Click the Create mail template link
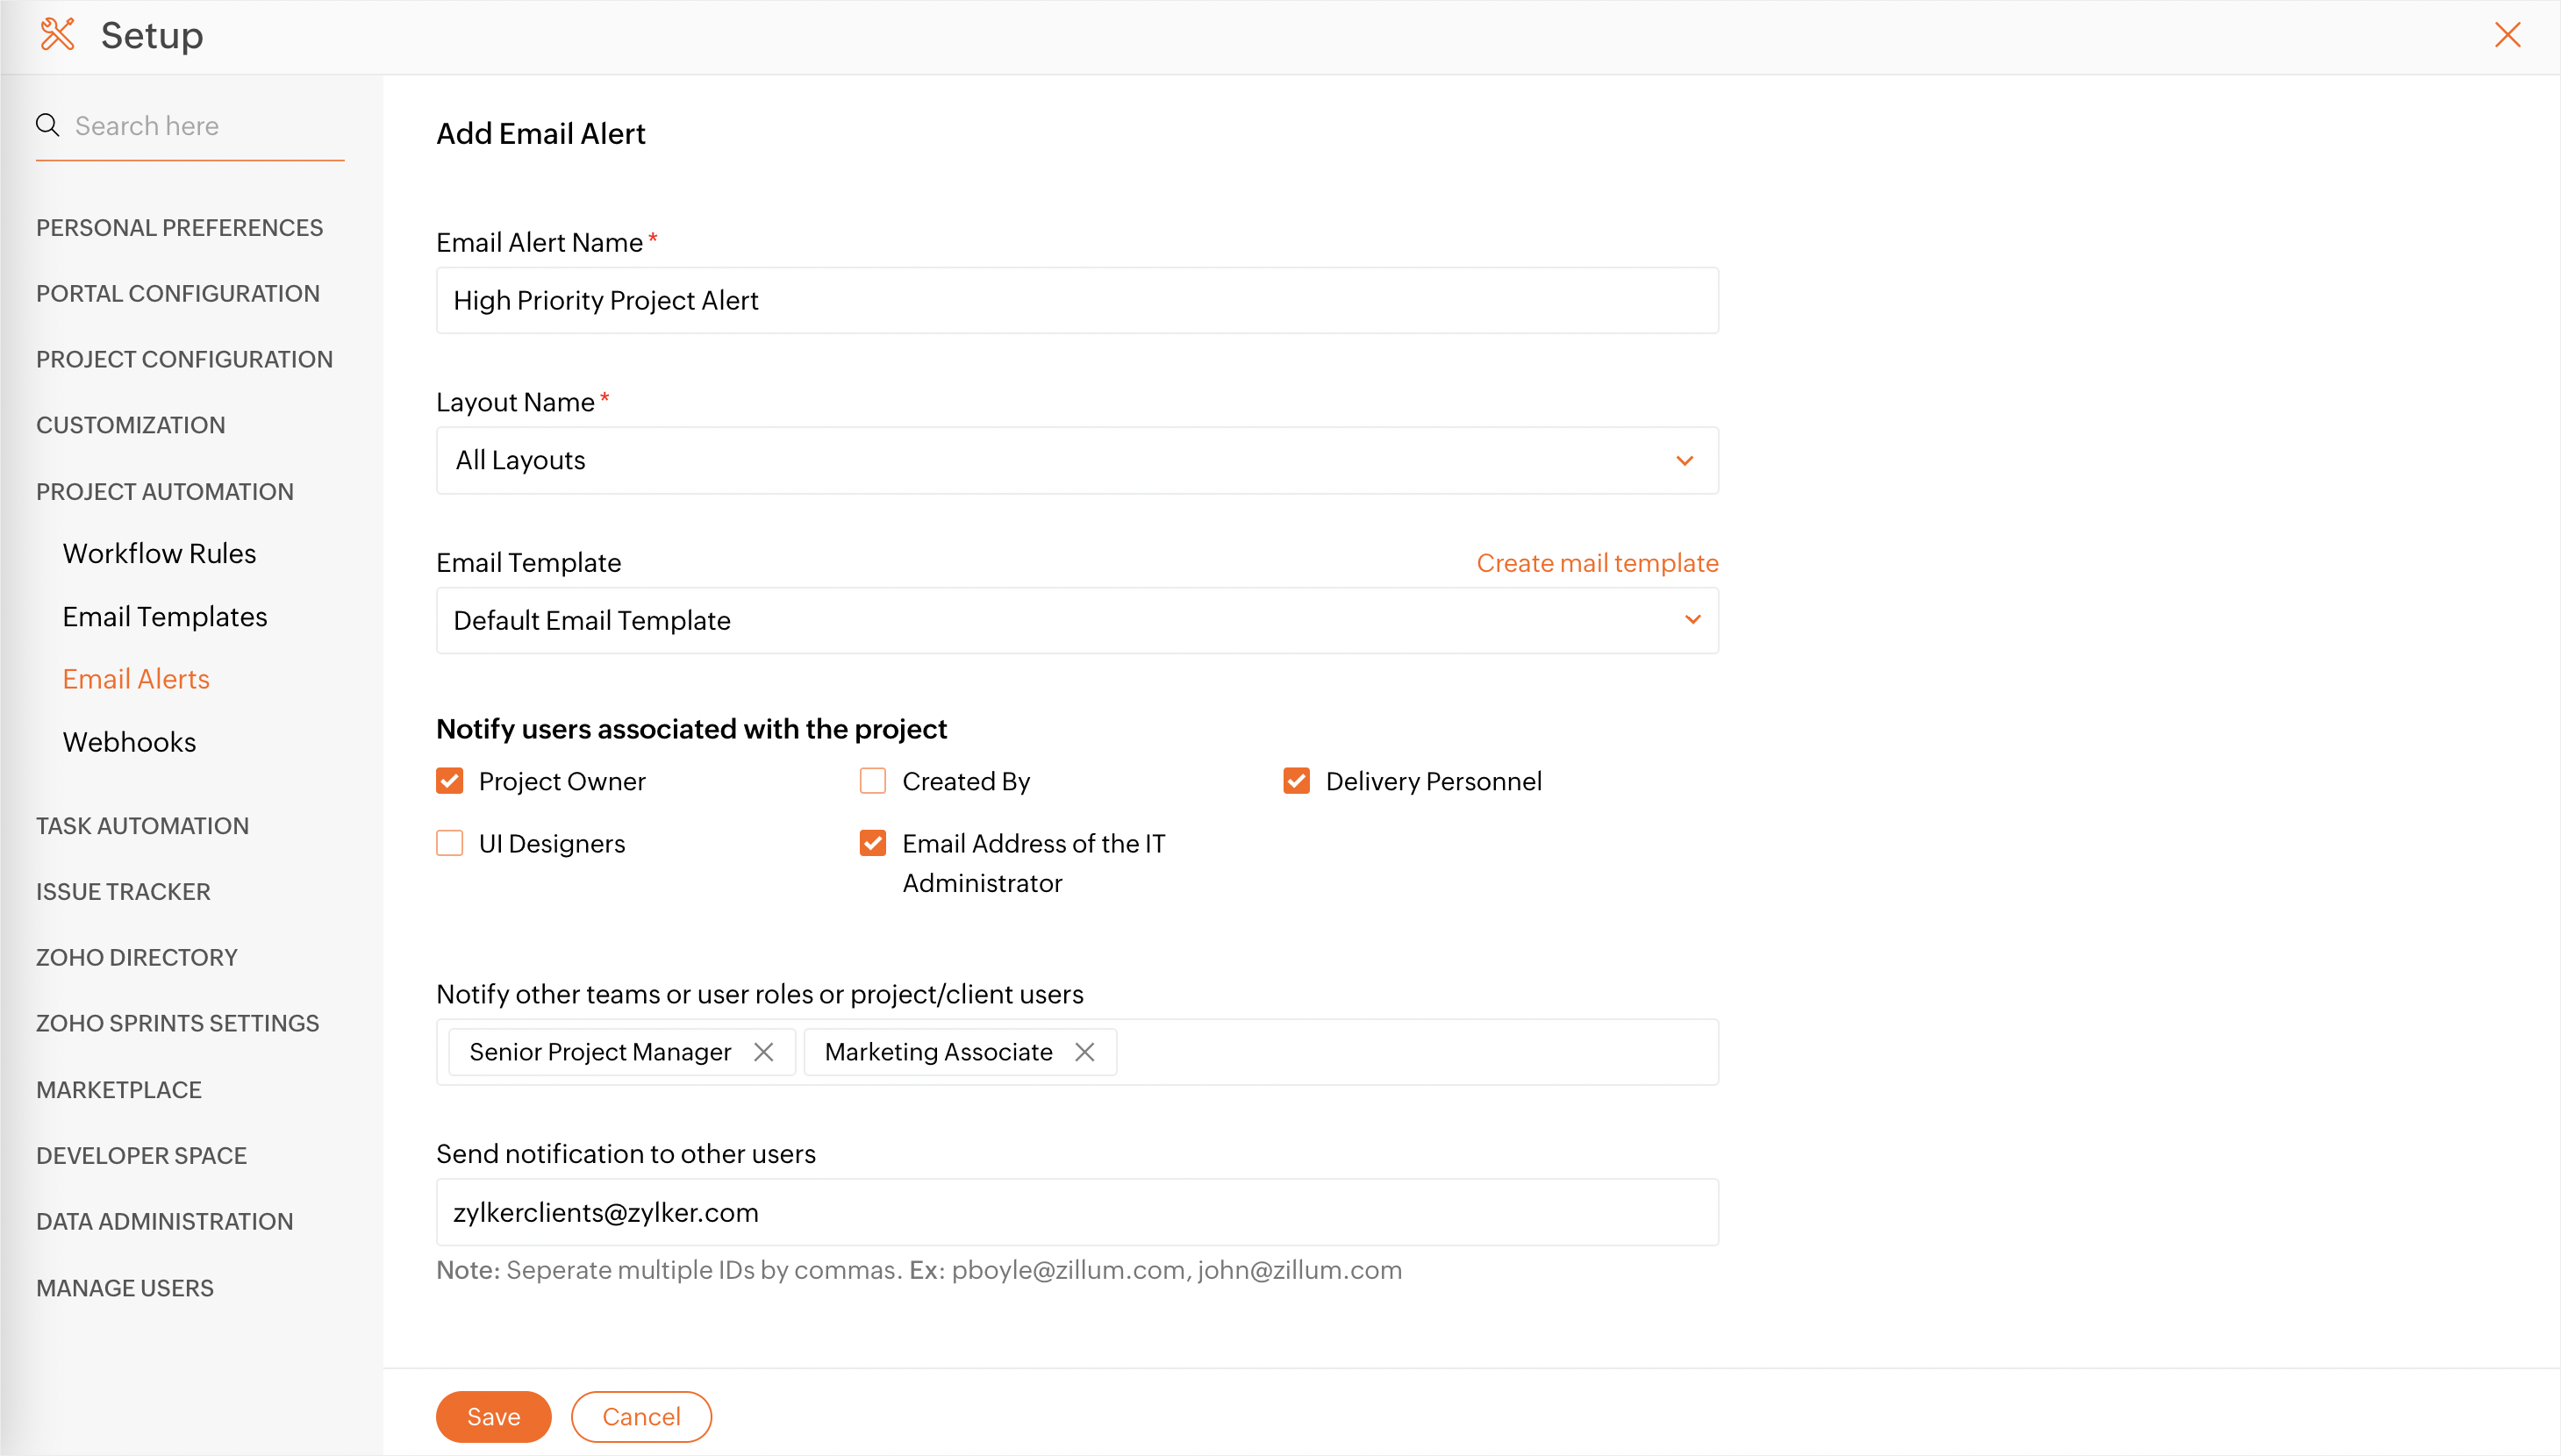This screenshot has width=2561, height=1456. 1597,563
